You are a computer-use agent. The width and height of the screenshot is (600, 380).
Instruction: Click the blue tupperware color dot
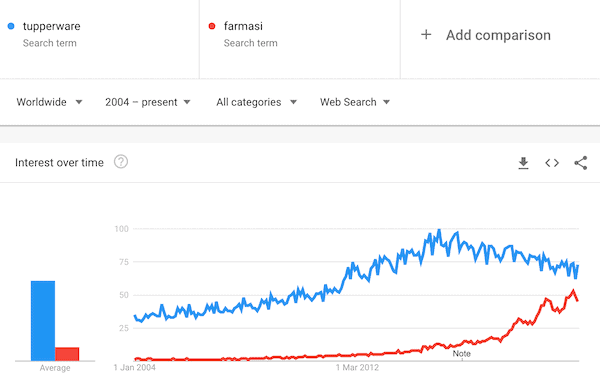click(x=11, y=26)
